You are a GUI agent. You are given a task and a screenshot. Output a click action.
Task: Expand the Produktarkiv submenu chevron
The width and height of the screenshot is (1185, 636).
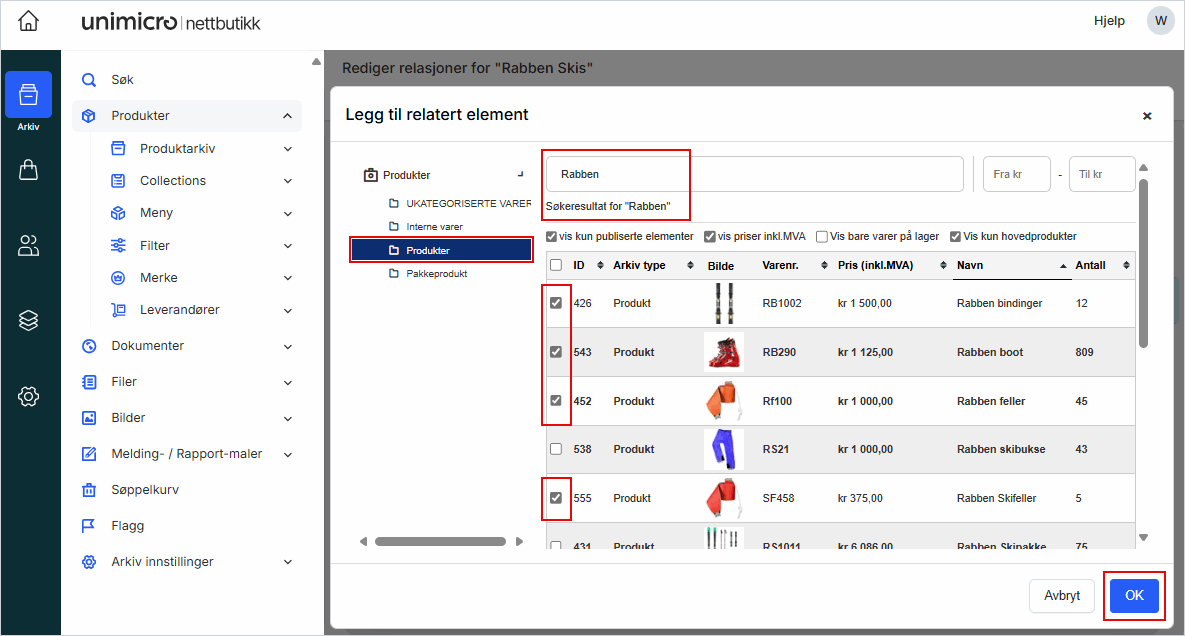tap(288, 149)
